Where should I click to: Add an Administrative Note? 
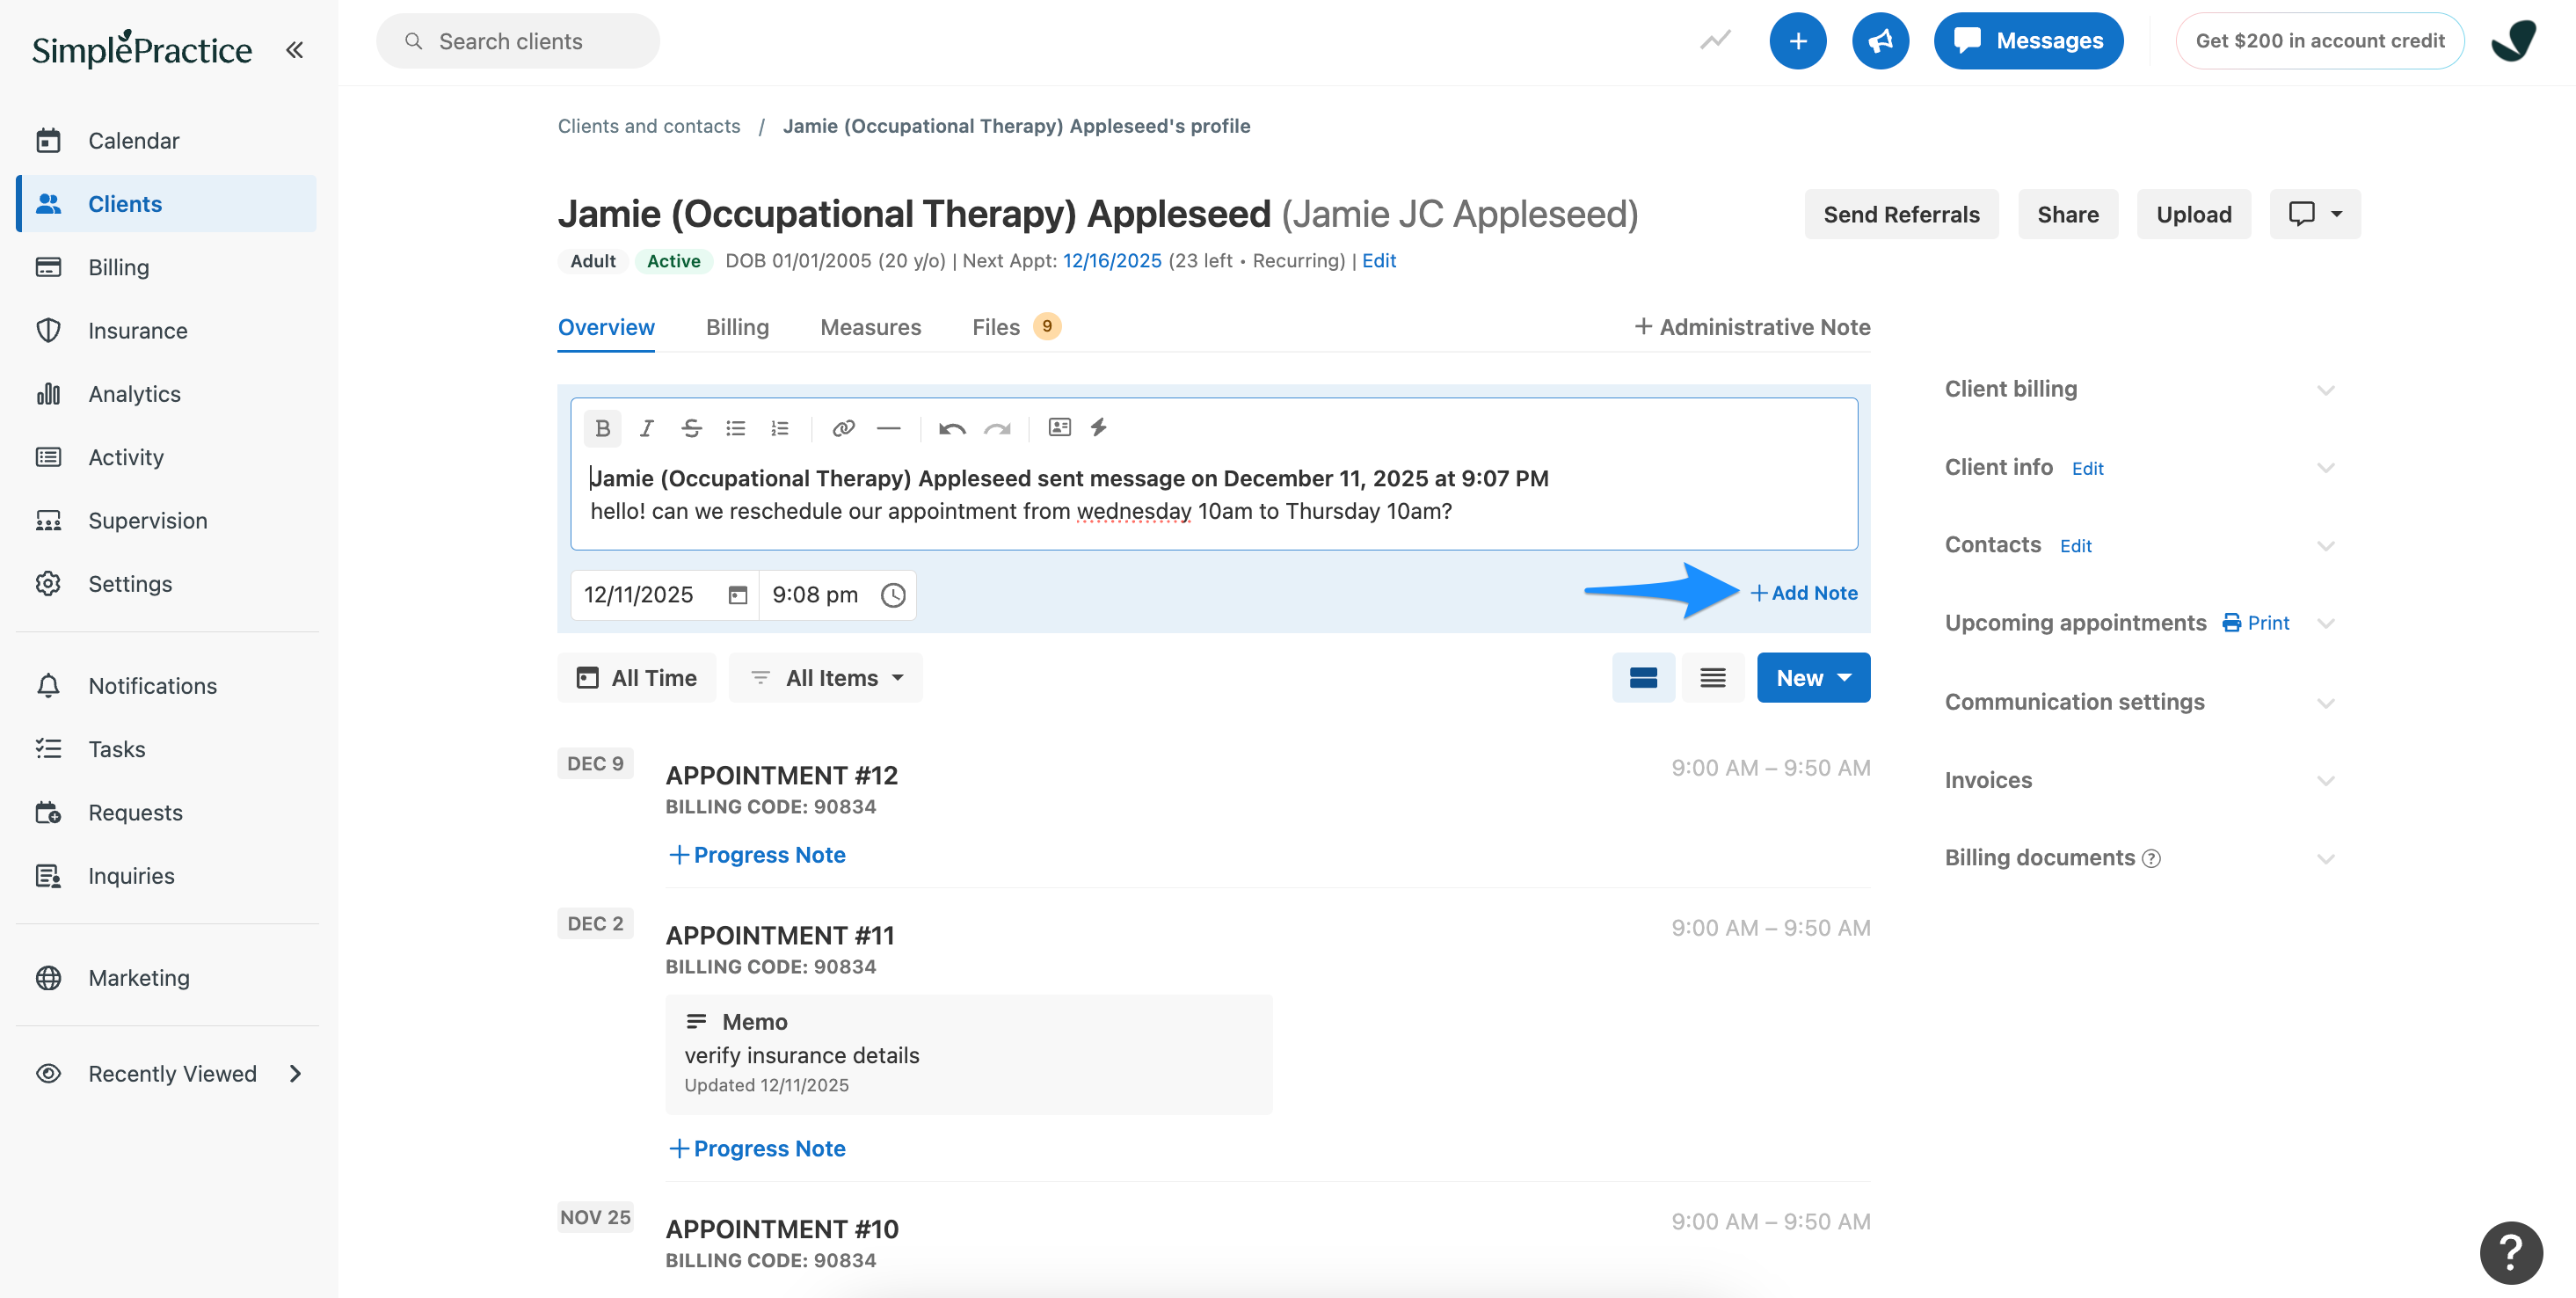pos(1752,327)
